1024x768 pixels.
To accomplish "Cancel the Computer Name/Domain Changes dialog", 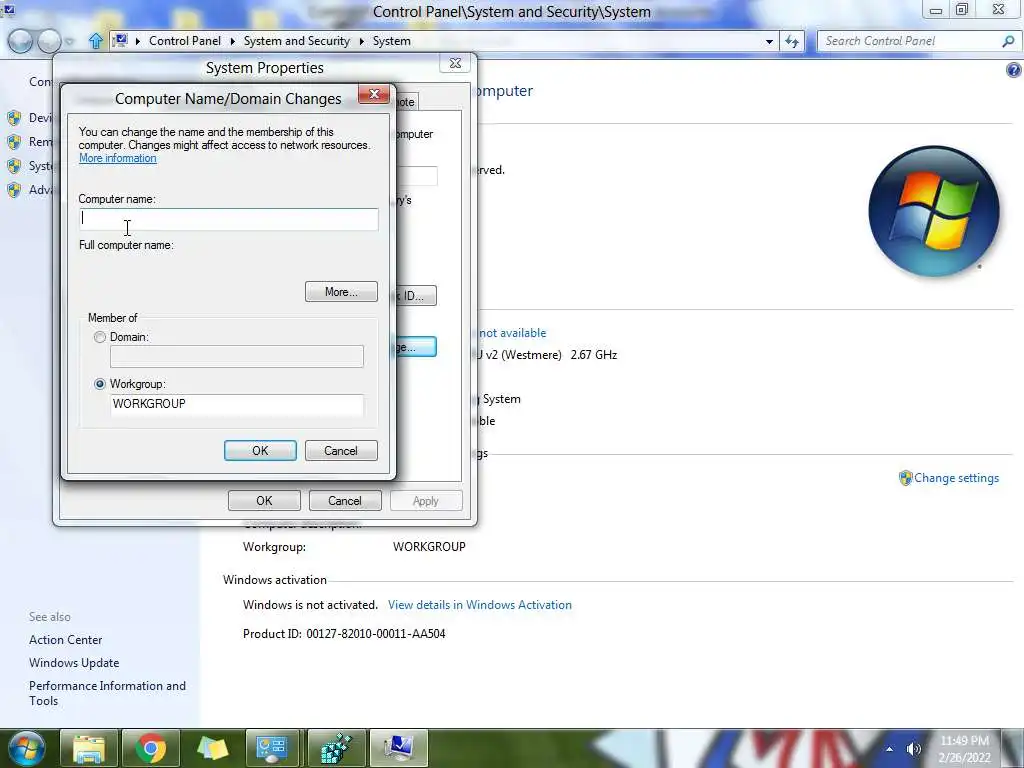I will pyautogui.click(x=341, y=451).
